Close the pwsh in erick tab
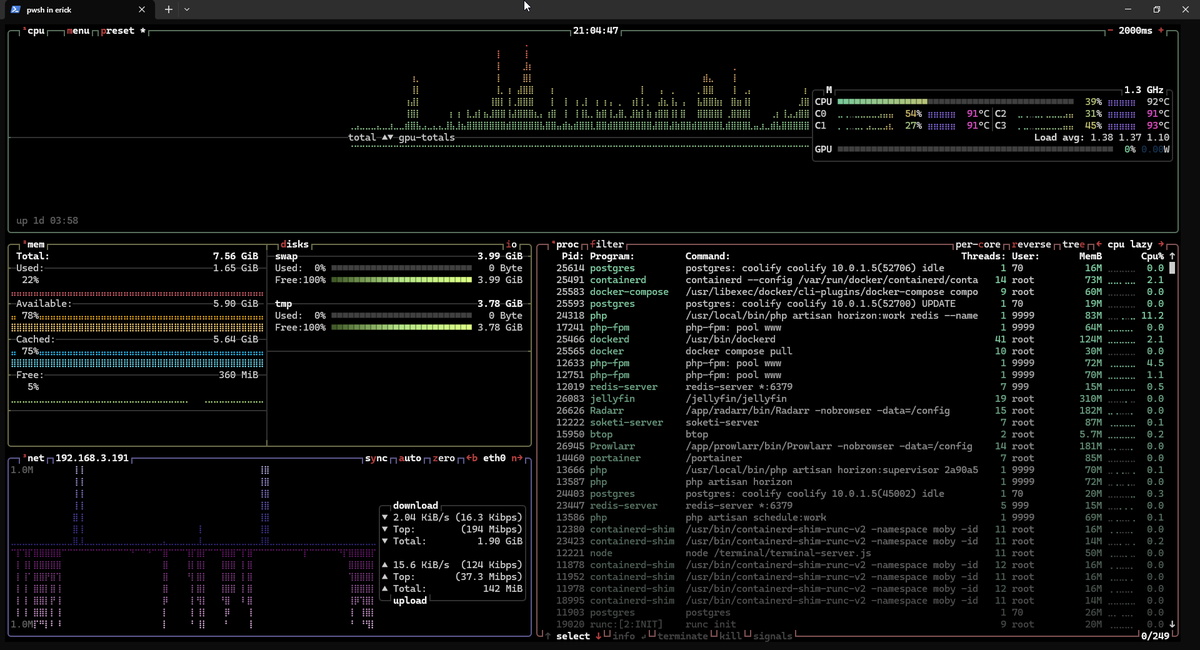1200x650 pixels. pyautogui.click(x=141, y=9)
